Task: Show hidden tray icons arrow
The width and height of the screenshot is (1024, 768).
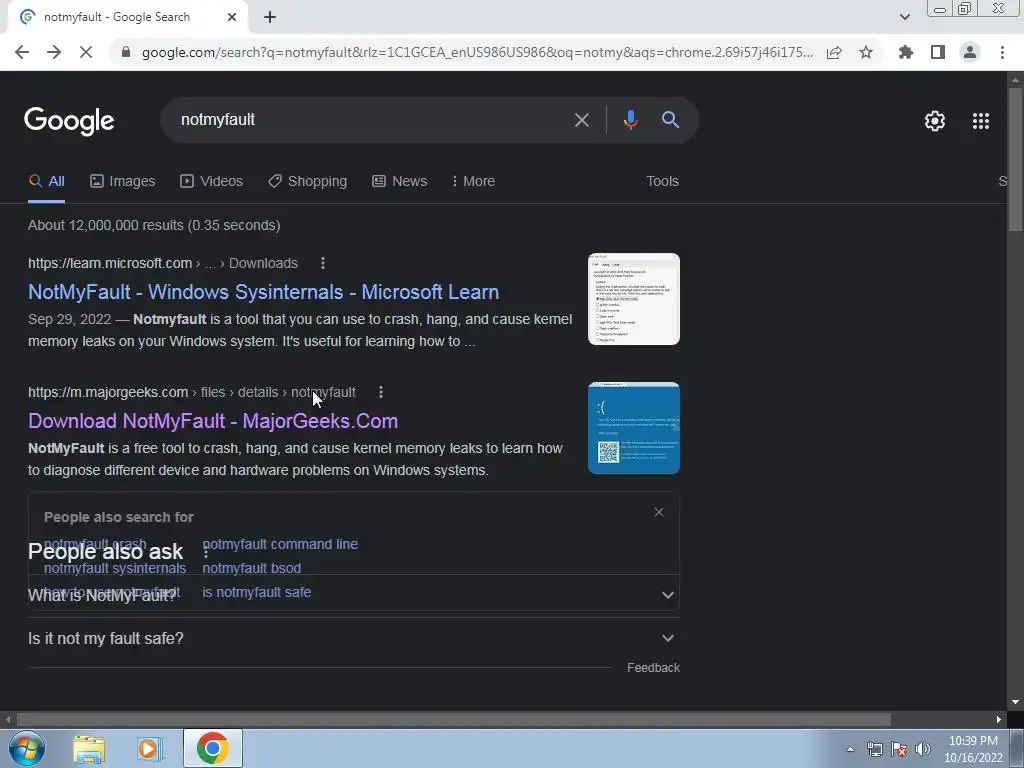Action: point(850,749)
